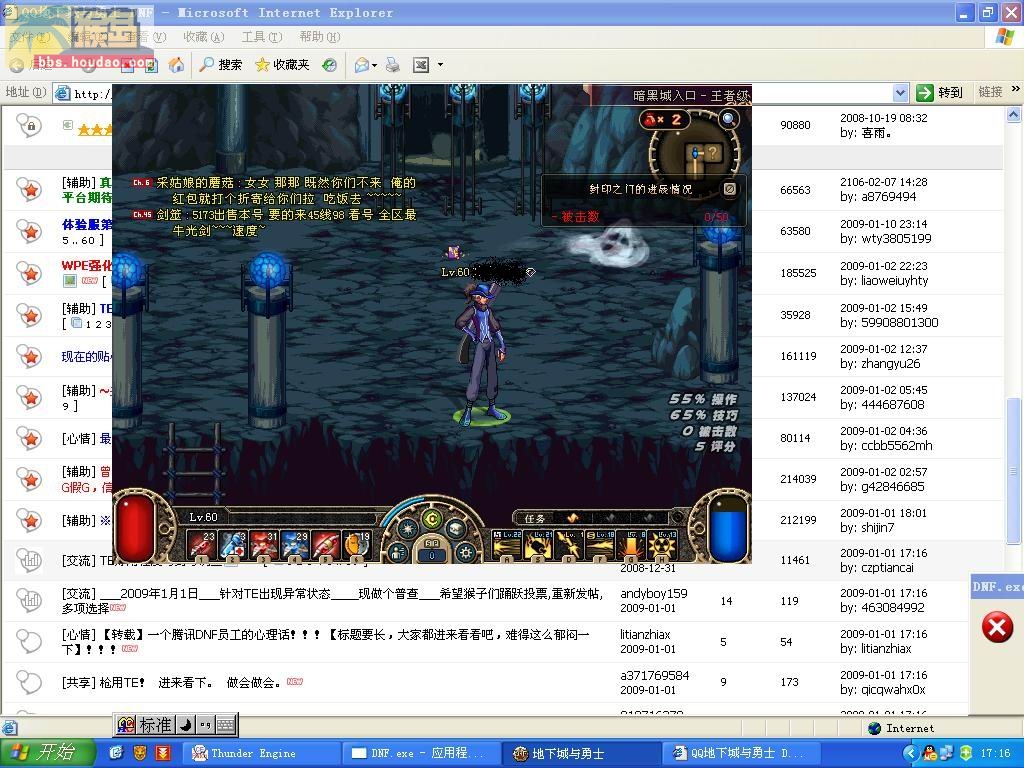
Task: Click the 收藏夹 favorites toolbar button
Action: pyautogui.click(x=282, y=65)
